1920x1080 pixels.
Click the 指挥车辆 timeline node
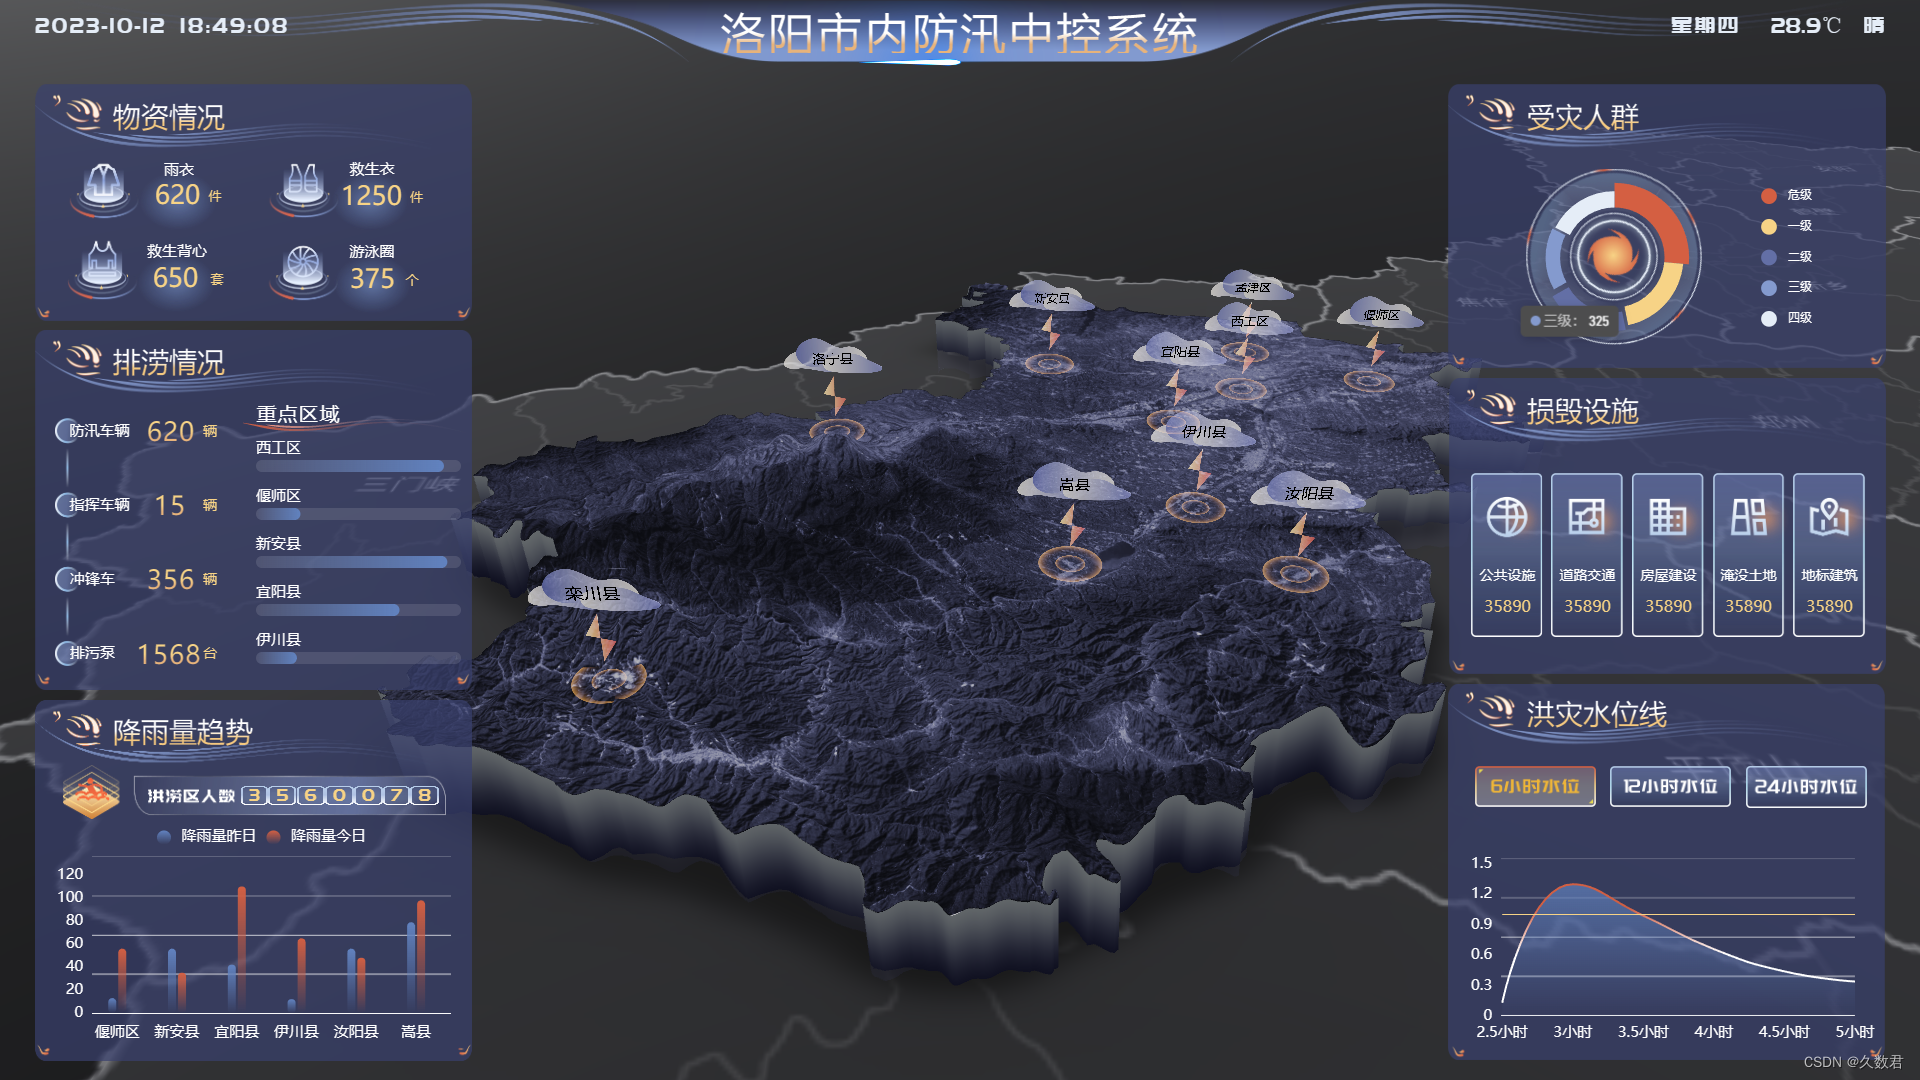click(x=65, y=505)
